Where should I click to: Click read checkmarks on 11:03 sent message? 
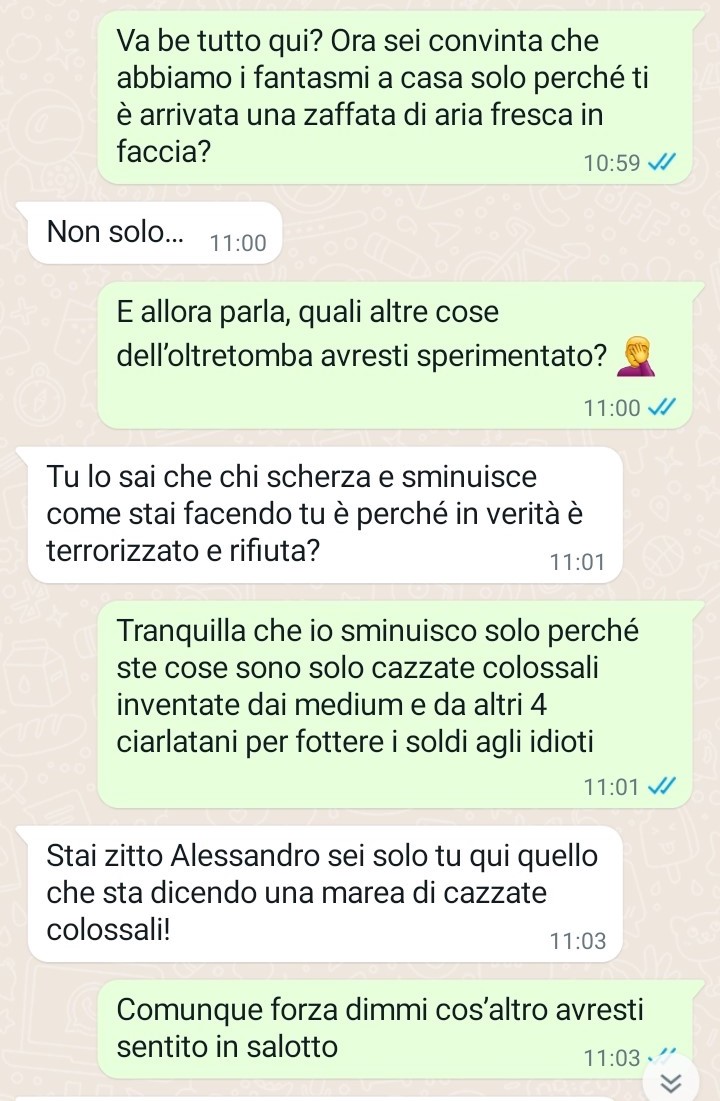pyautogui.click(x=661, y=1056)
